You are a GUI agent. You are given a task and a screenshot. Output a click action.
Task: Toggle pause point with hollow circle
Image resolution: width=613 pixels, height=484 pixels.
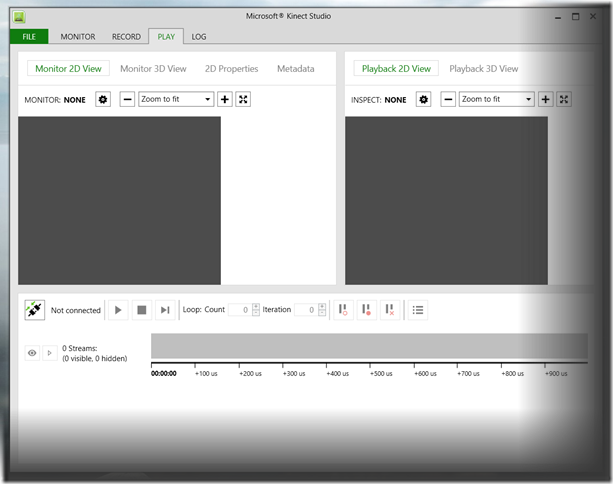[343, 310]
